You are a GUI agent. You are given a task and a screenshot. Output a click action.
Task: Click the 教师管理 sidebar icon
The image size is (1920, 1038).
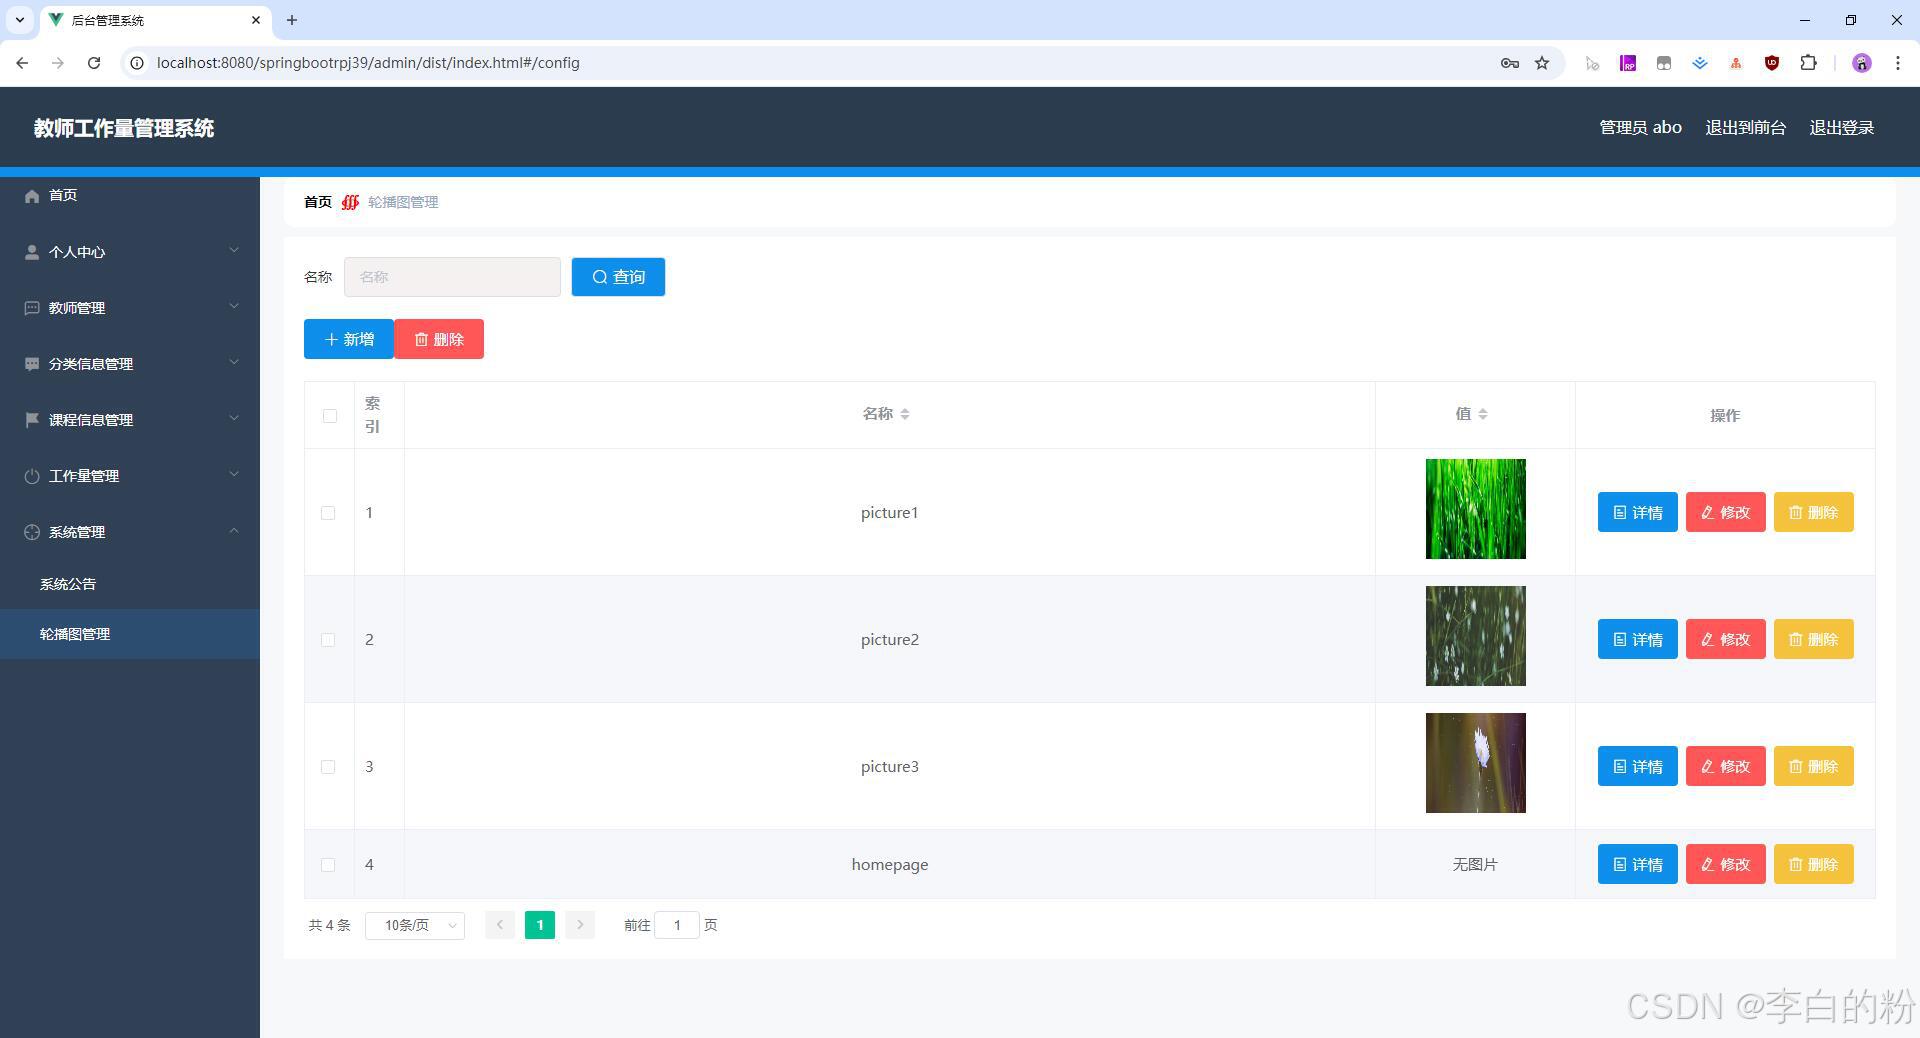tap(32, 308)
